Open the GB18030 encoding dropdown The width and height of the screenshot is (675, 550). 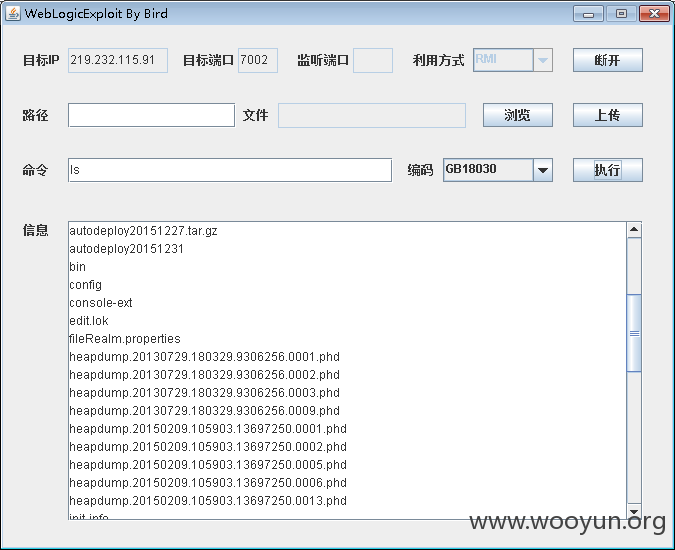pyautogui.click(x=543, y=170)
